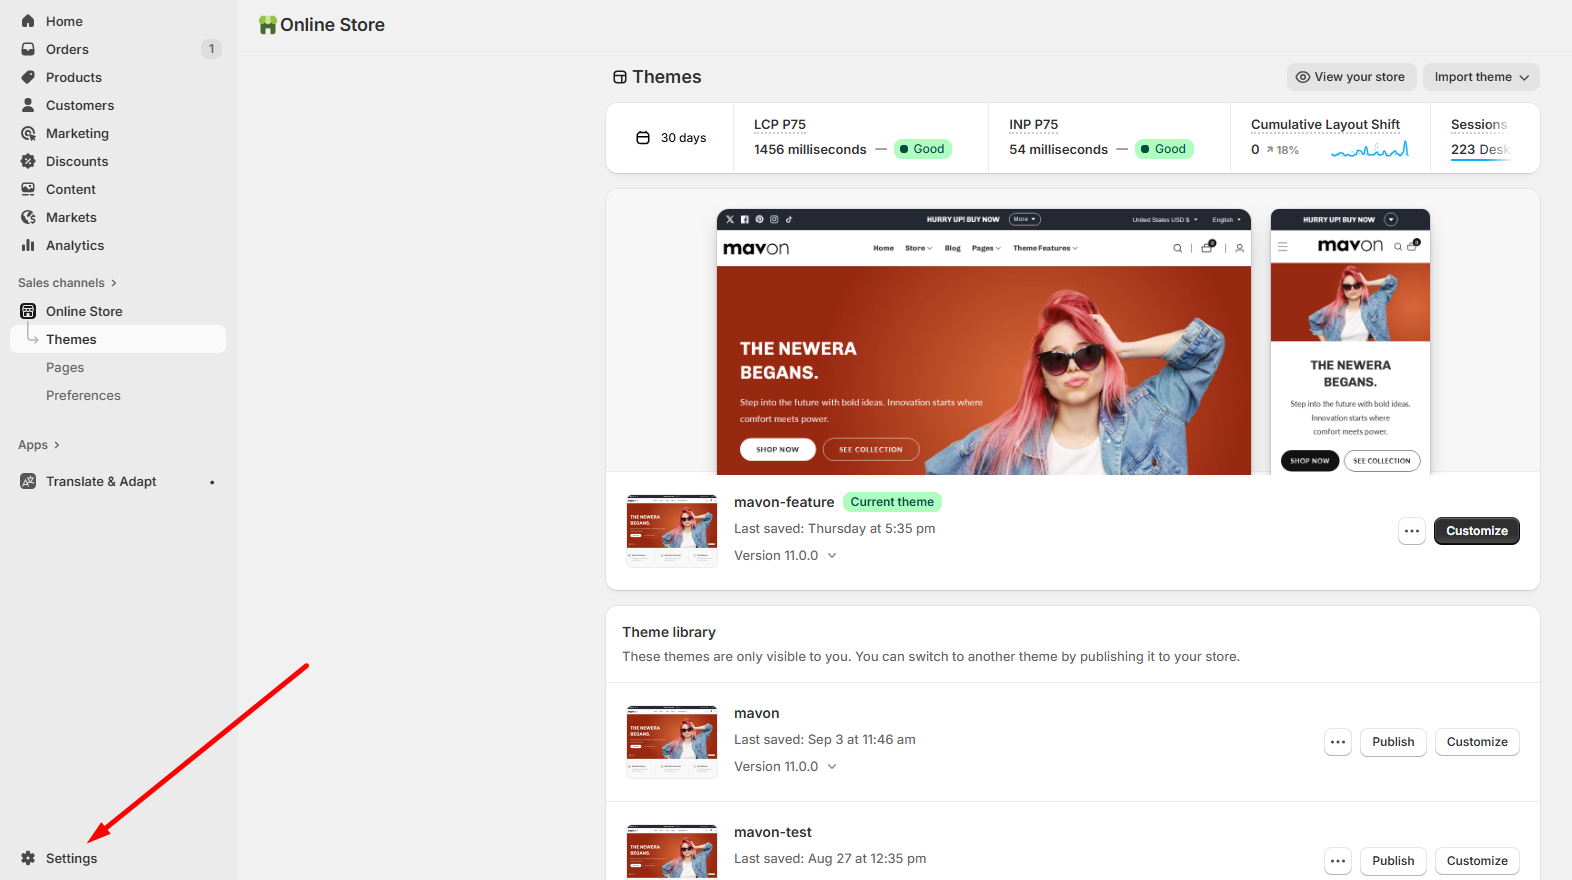Open the Pages submenu item

(x=65, y=367)
